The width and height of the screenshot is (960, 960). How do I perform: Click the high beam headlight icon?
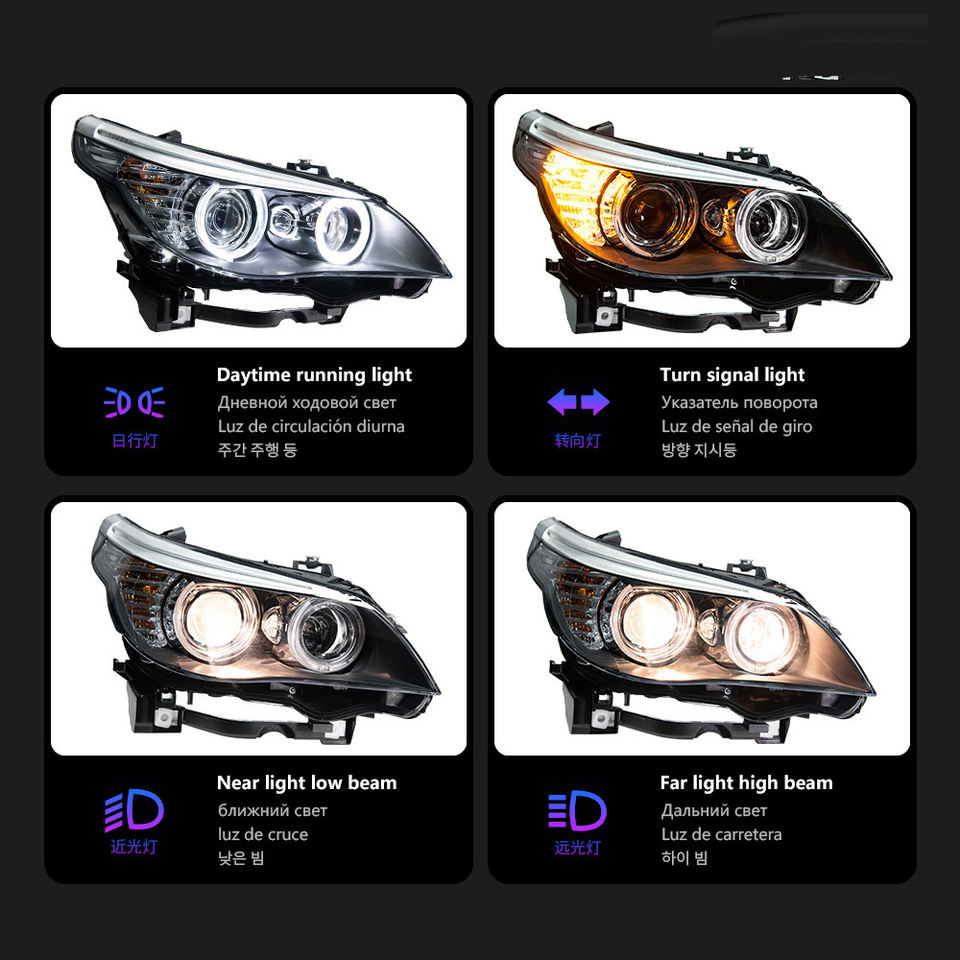click(x=577, y=810)
